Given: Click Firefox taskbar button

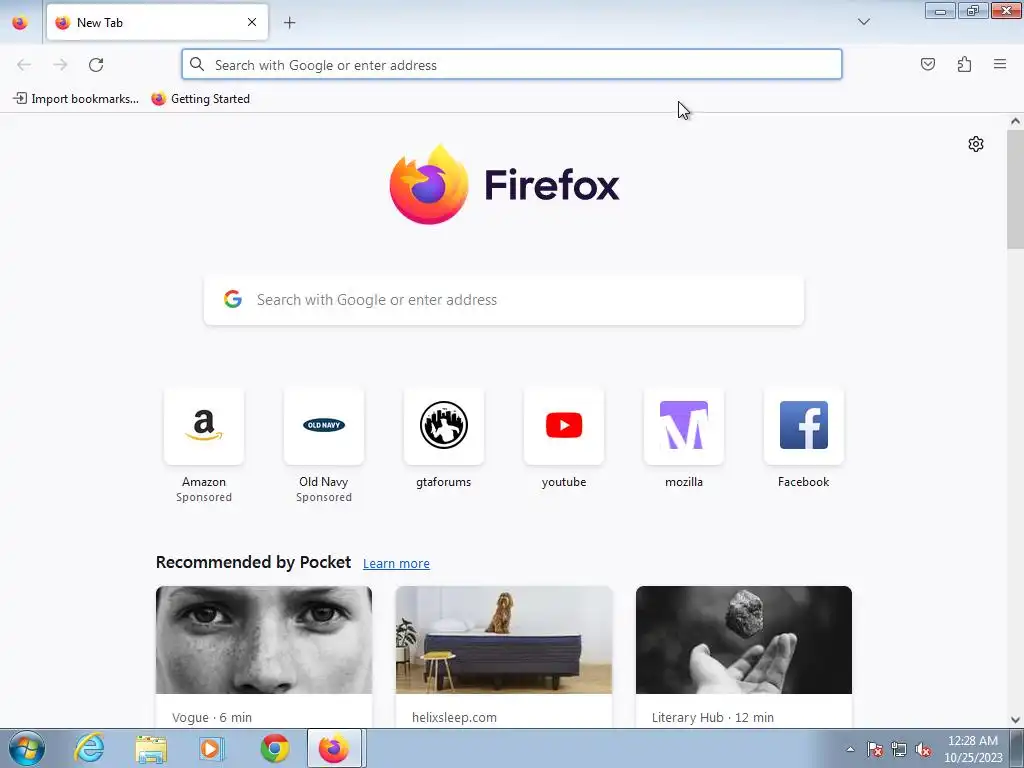Looking at the screenshot, I should click(334, 748).
